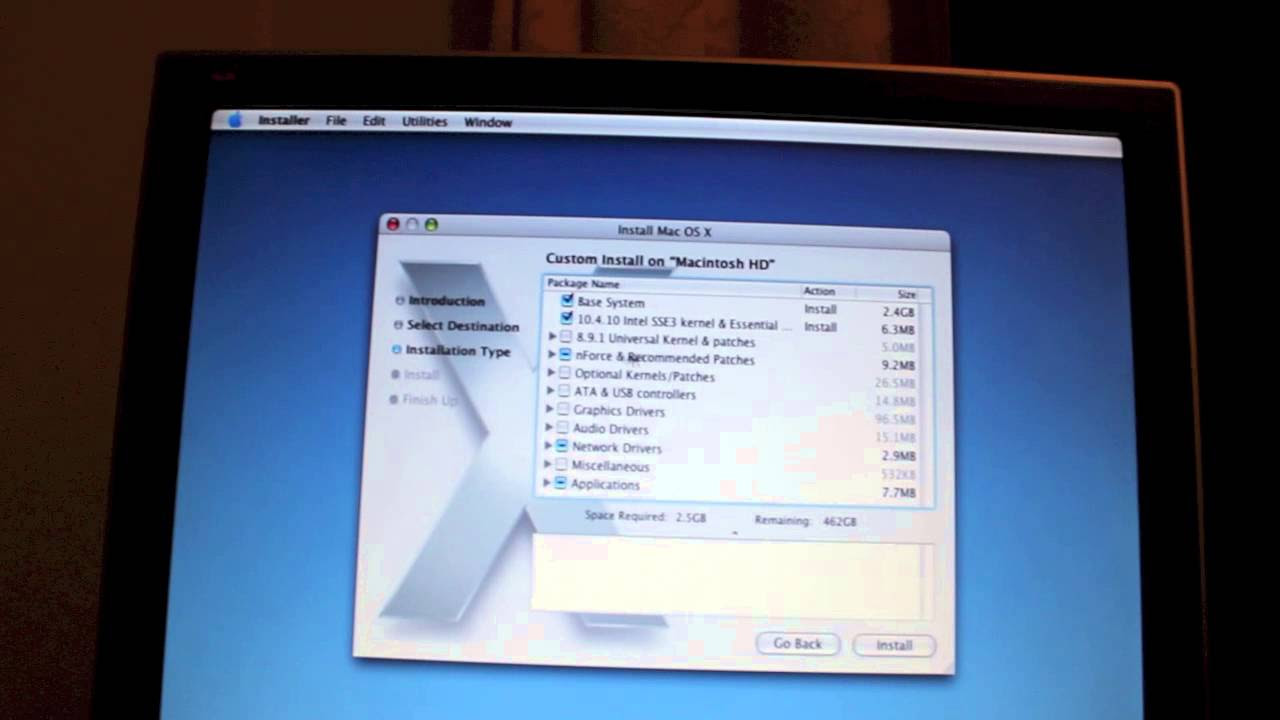Expand 8.9.1 Universal Kernel & patches
This screenshot has width=1280, height=720.
pyautogui.click(x=552, y=337)
